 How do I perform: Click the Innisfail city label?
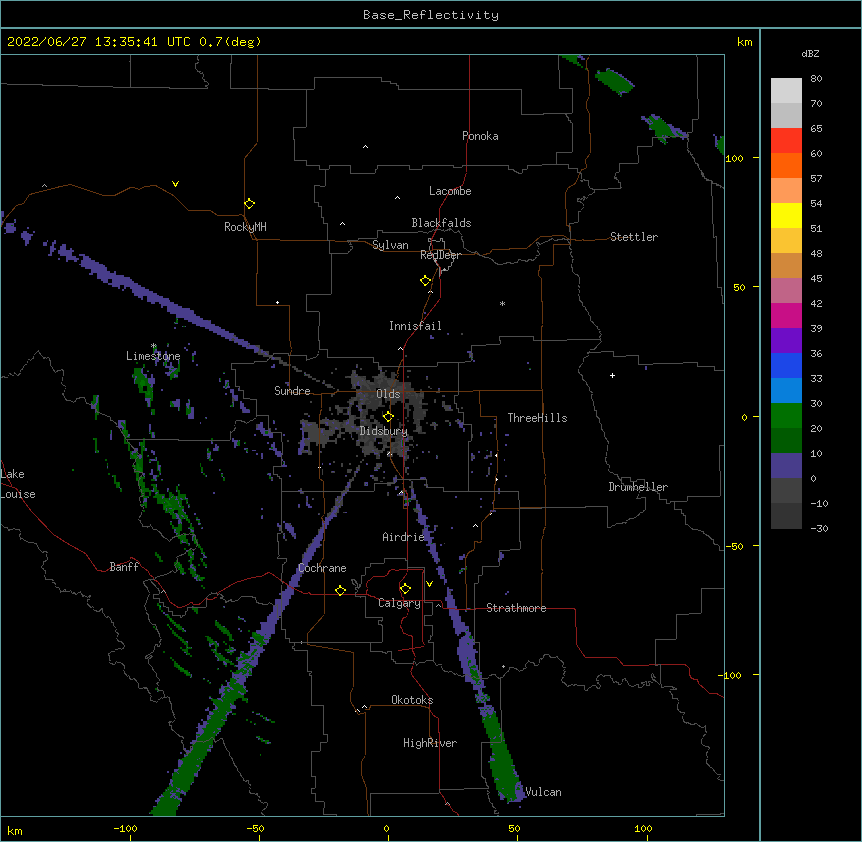point(415,326)
